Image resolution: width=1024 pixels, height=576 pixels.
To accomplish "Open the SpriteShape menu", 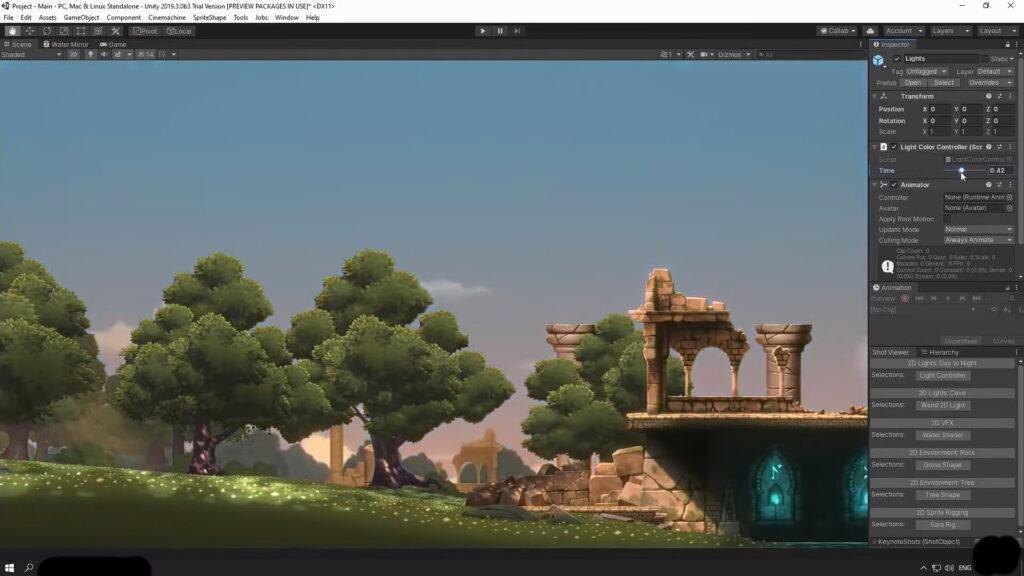I will tap(209, 18).
